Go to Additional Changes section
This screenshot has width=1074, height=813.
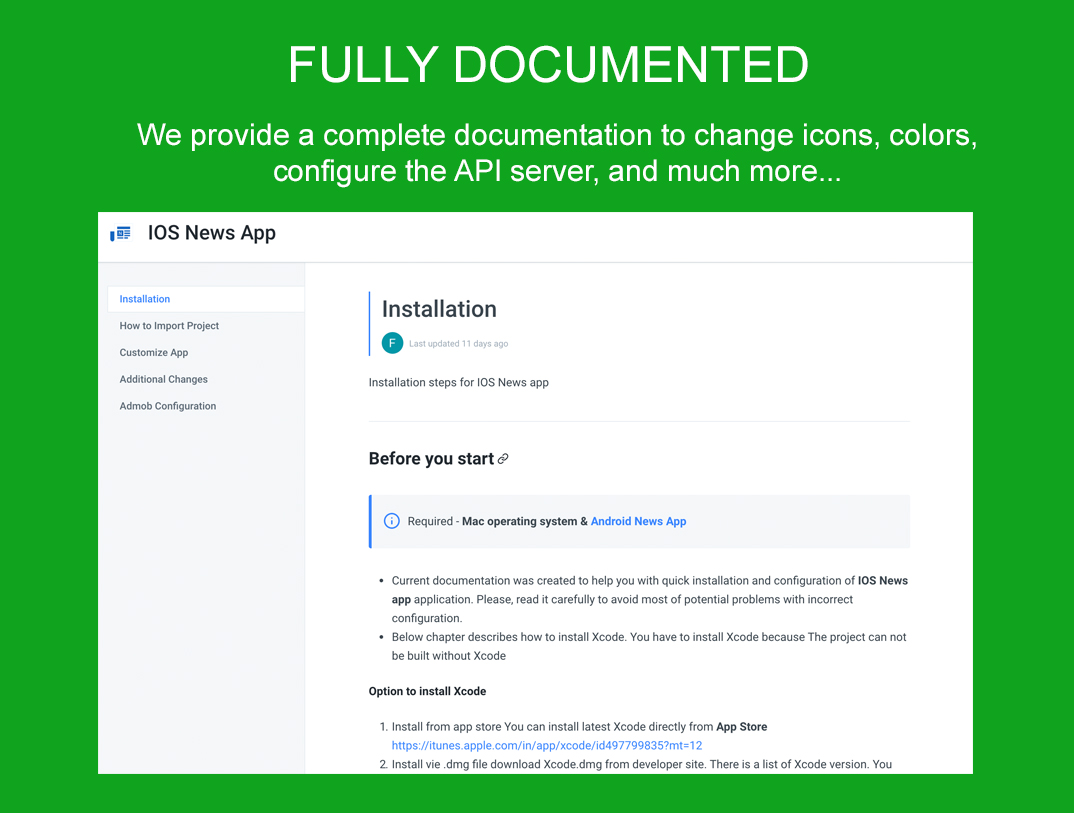pyautogui.click(x=164, y=379)
